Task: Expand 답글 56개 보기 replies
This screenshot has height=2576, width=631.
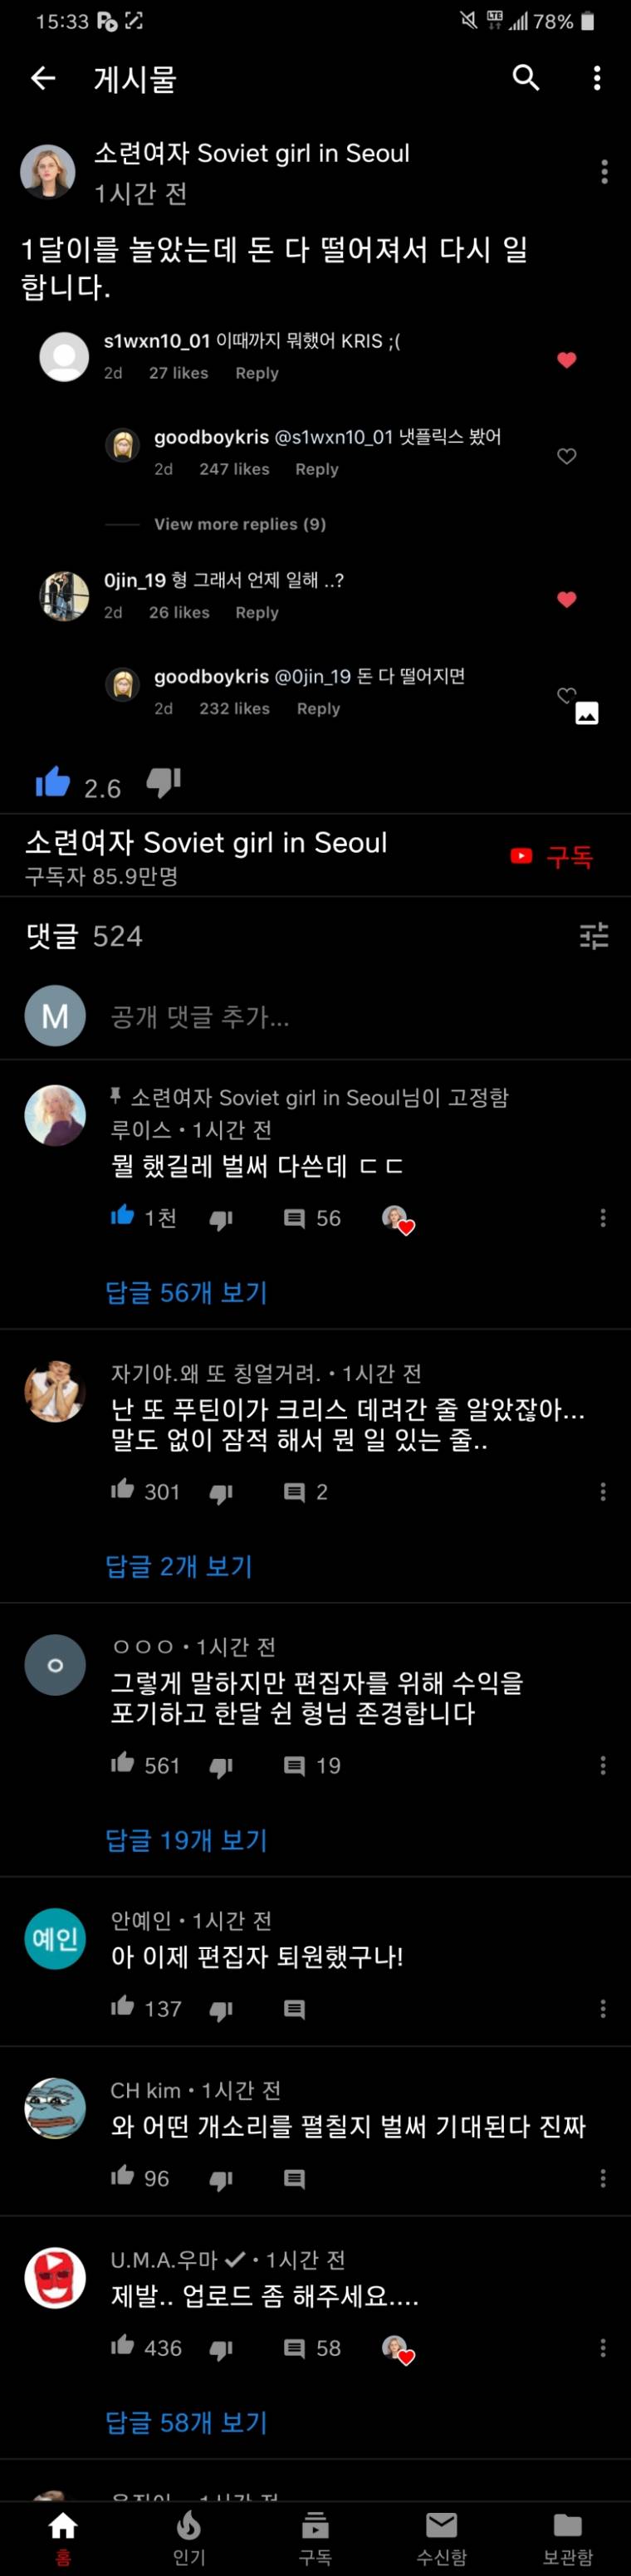Action: point(187,1293)
